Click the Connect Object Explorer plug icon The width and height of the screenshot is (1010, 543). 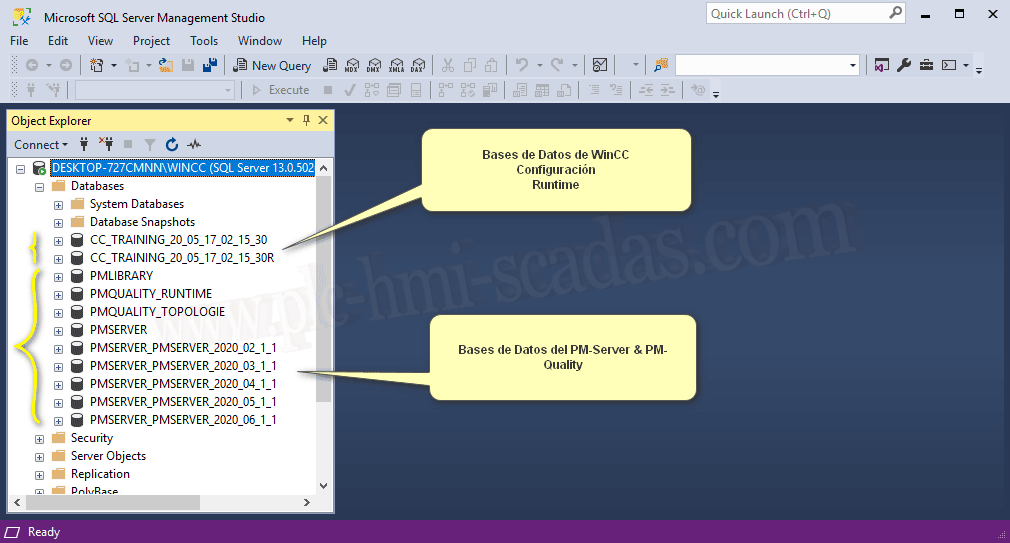84,145
